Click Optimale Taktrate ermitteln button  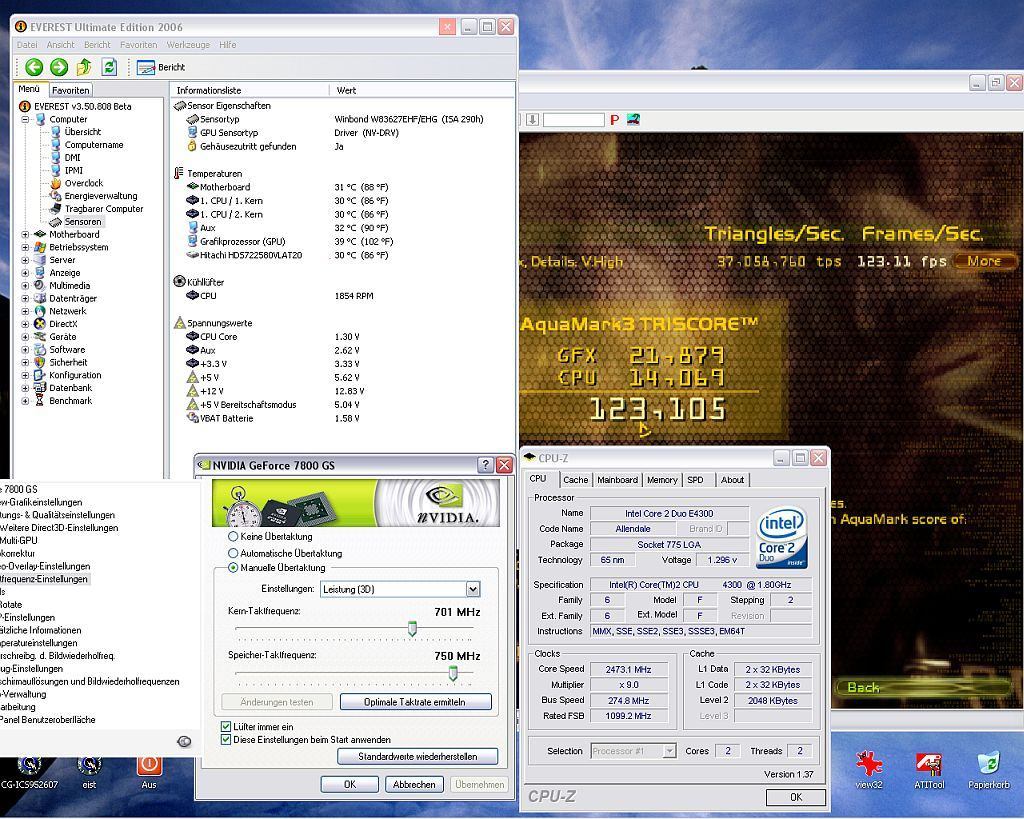pos(415,702)
